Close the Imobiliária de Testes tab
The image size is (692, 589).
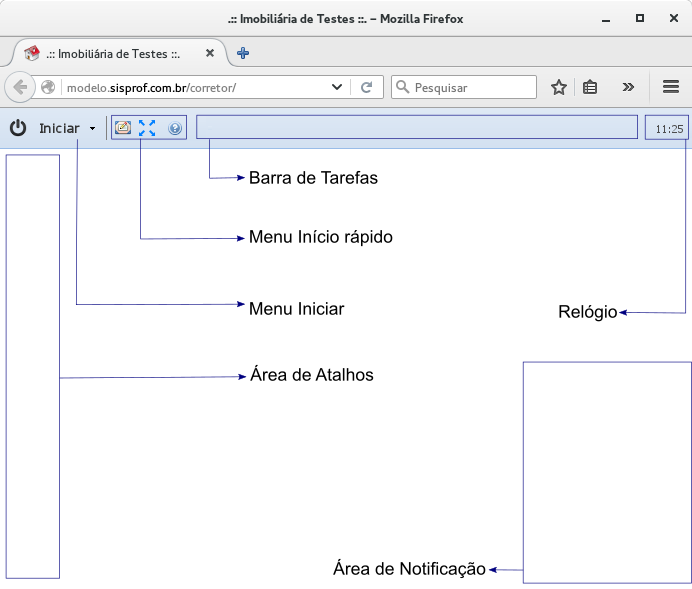[209, 53]
